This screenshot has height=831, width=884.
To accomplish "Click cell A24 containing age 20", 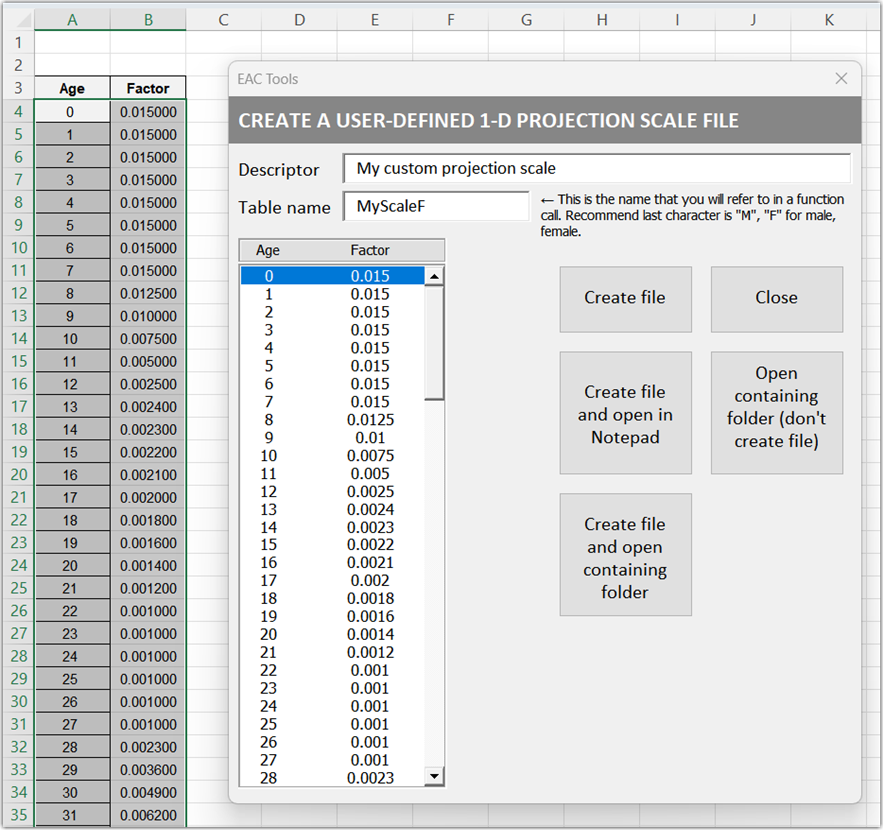I will pos(72,565).
